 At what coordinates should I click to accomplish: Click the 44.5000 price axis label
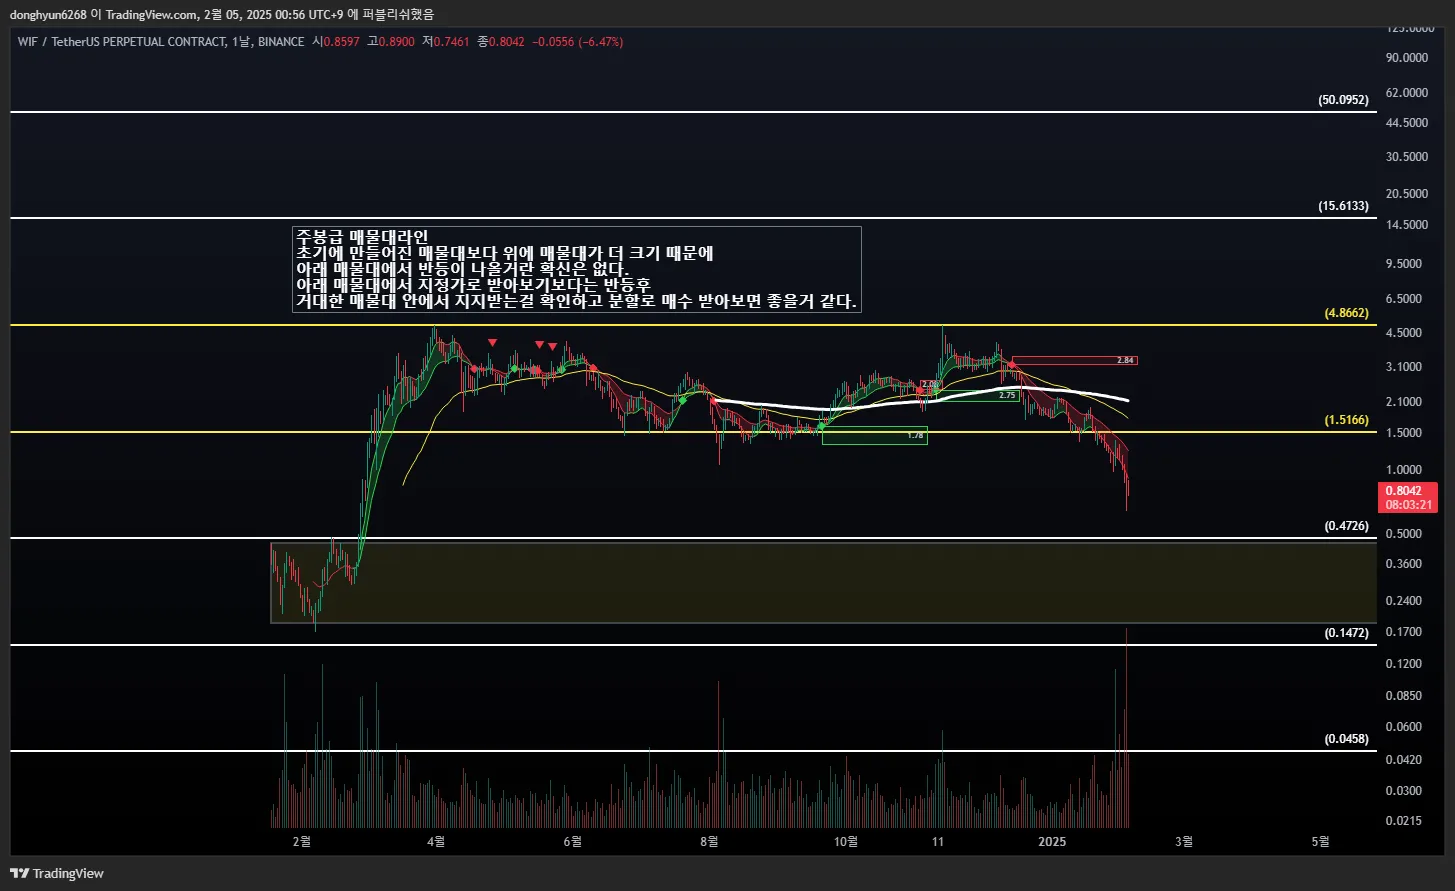1406,123
